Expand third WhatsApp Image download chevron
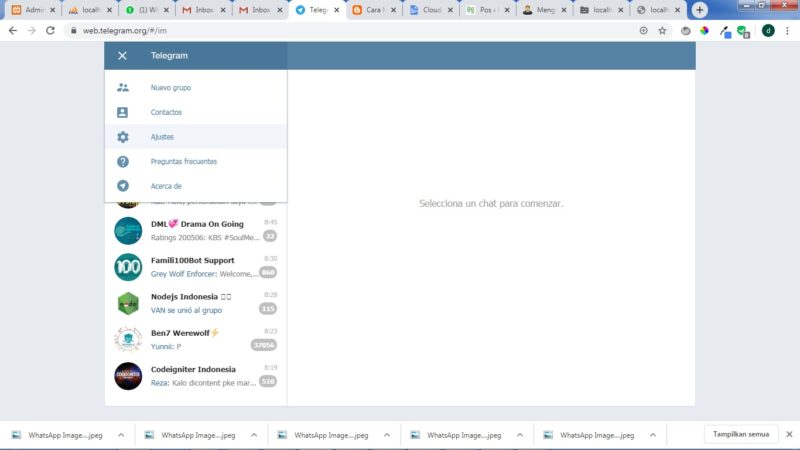This screenshot has height=450, width=800. 387,435
